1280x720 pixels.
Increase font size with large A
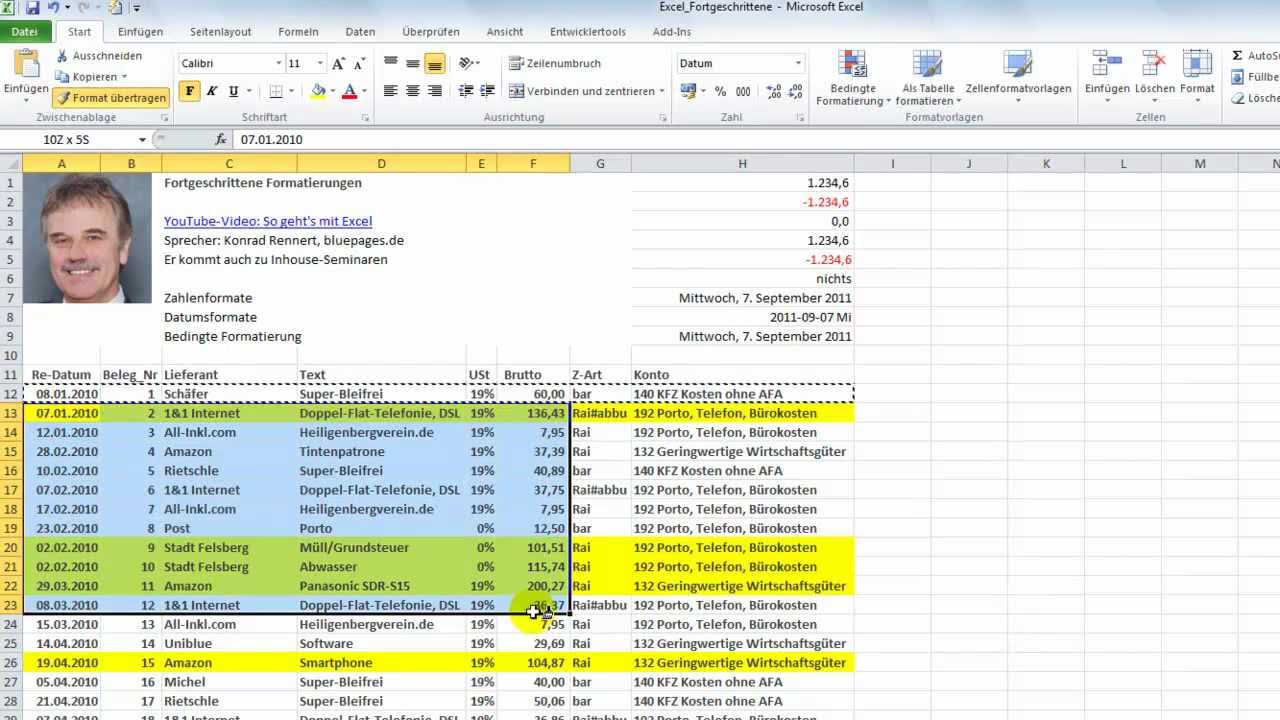click(338, 63)
